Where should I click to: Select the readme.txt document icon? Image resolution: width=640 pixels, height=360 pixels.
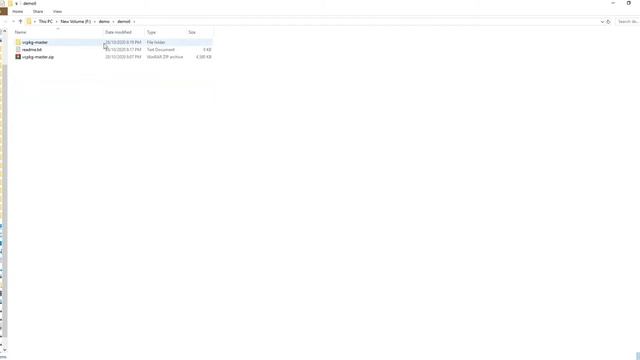tap(18, 49)
